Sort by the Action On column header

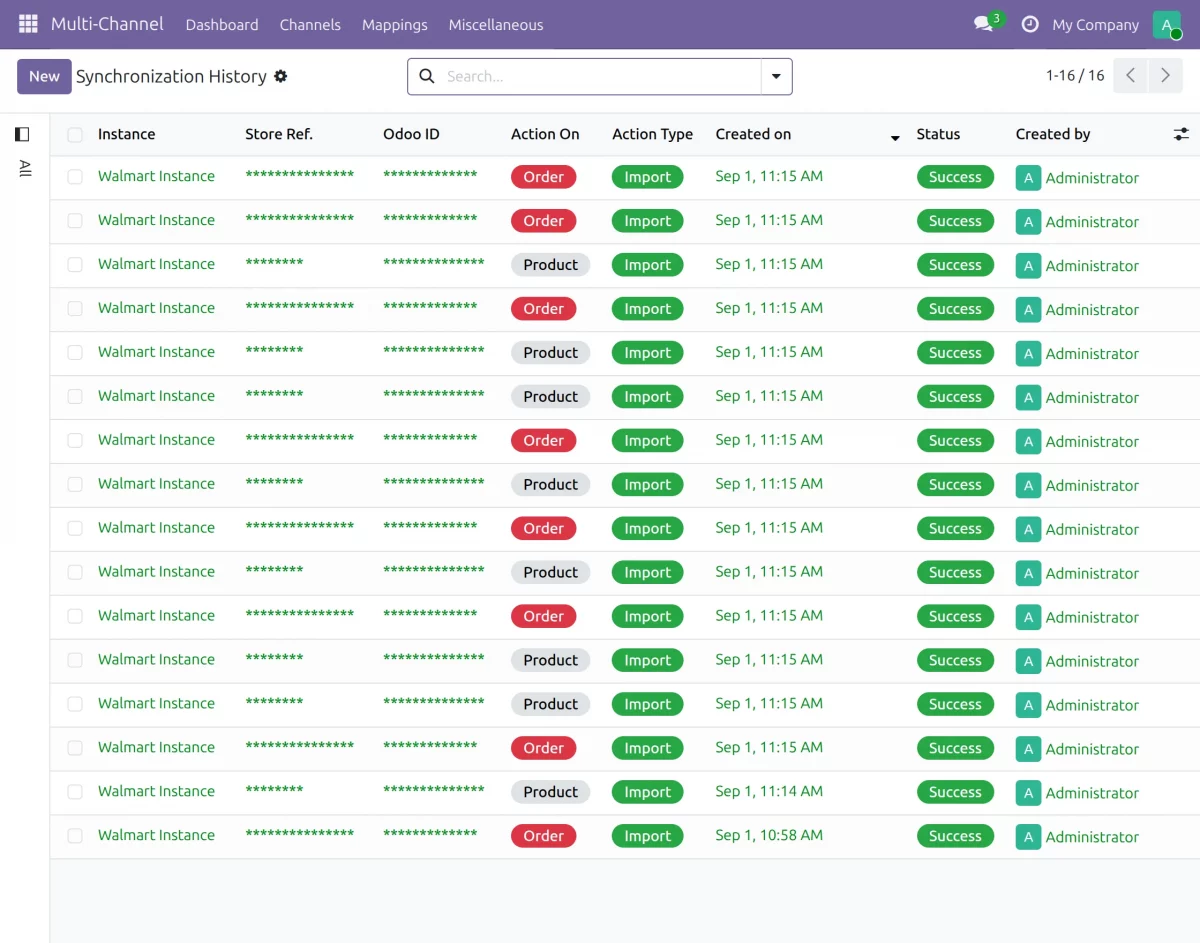coord(545,134)
